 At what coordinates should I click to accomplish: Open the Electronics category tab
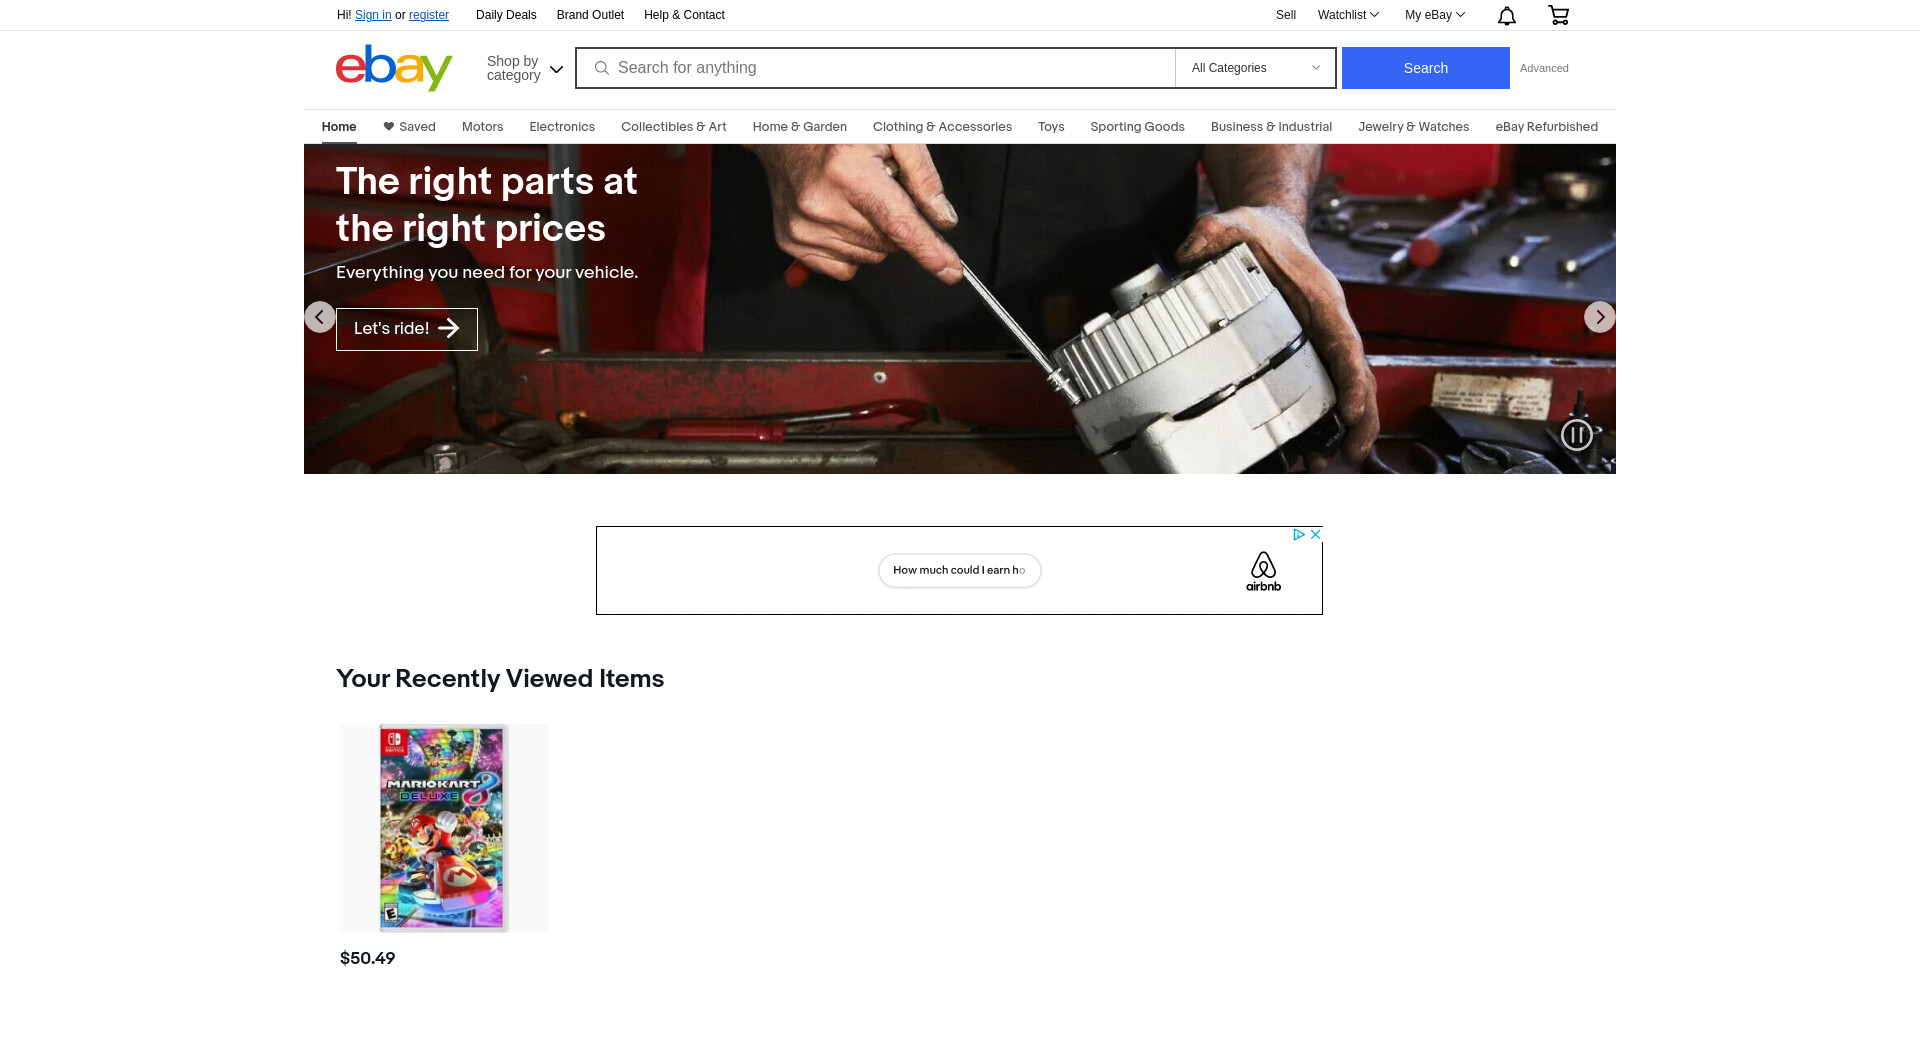point(561,127)
